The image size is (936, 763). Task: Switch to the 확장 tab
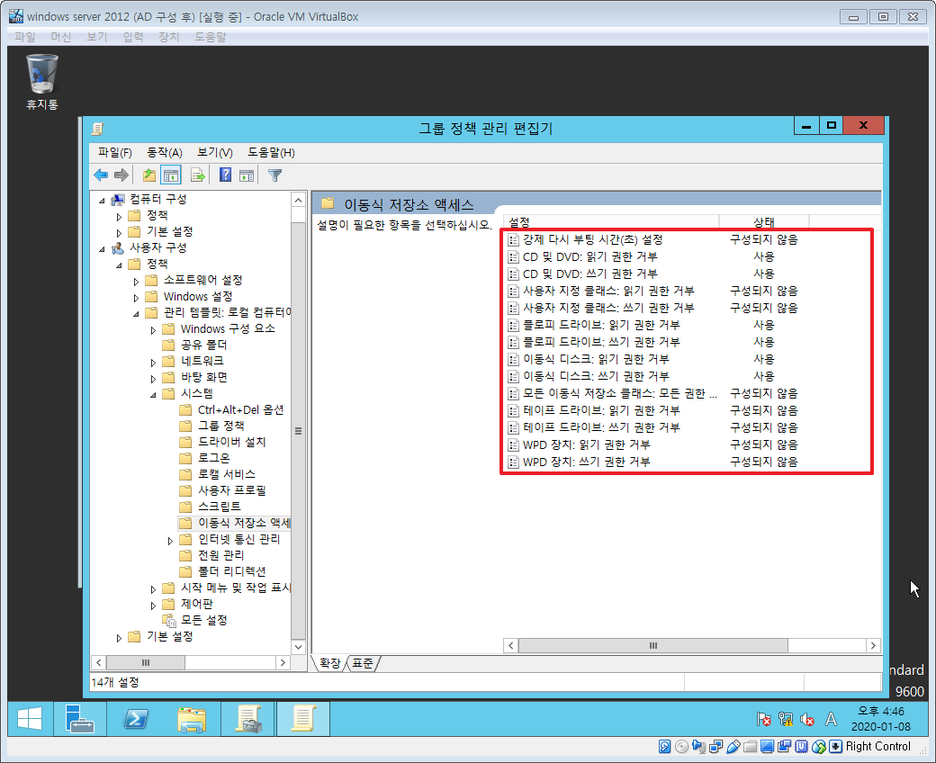[330, 663]
